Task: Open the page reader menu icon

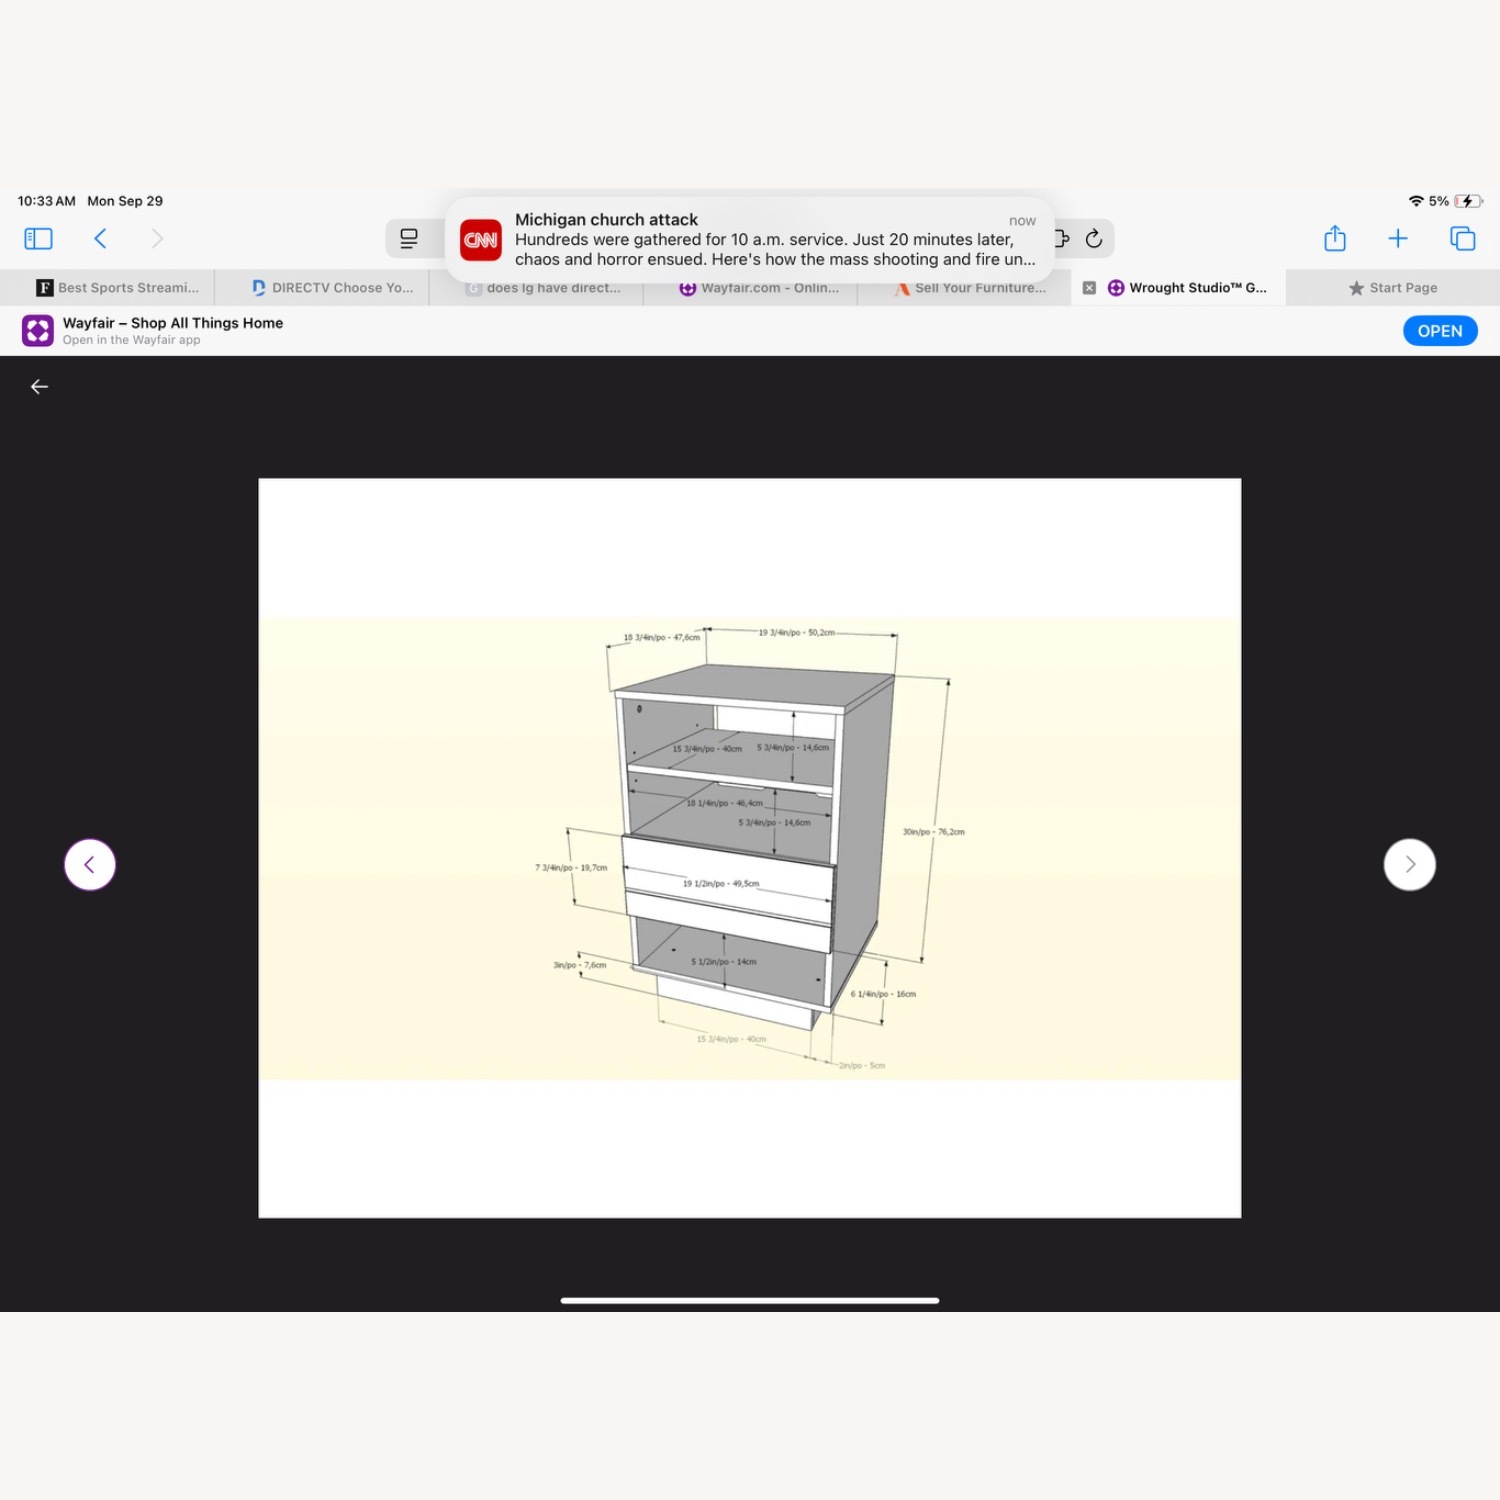Action: 409,238
